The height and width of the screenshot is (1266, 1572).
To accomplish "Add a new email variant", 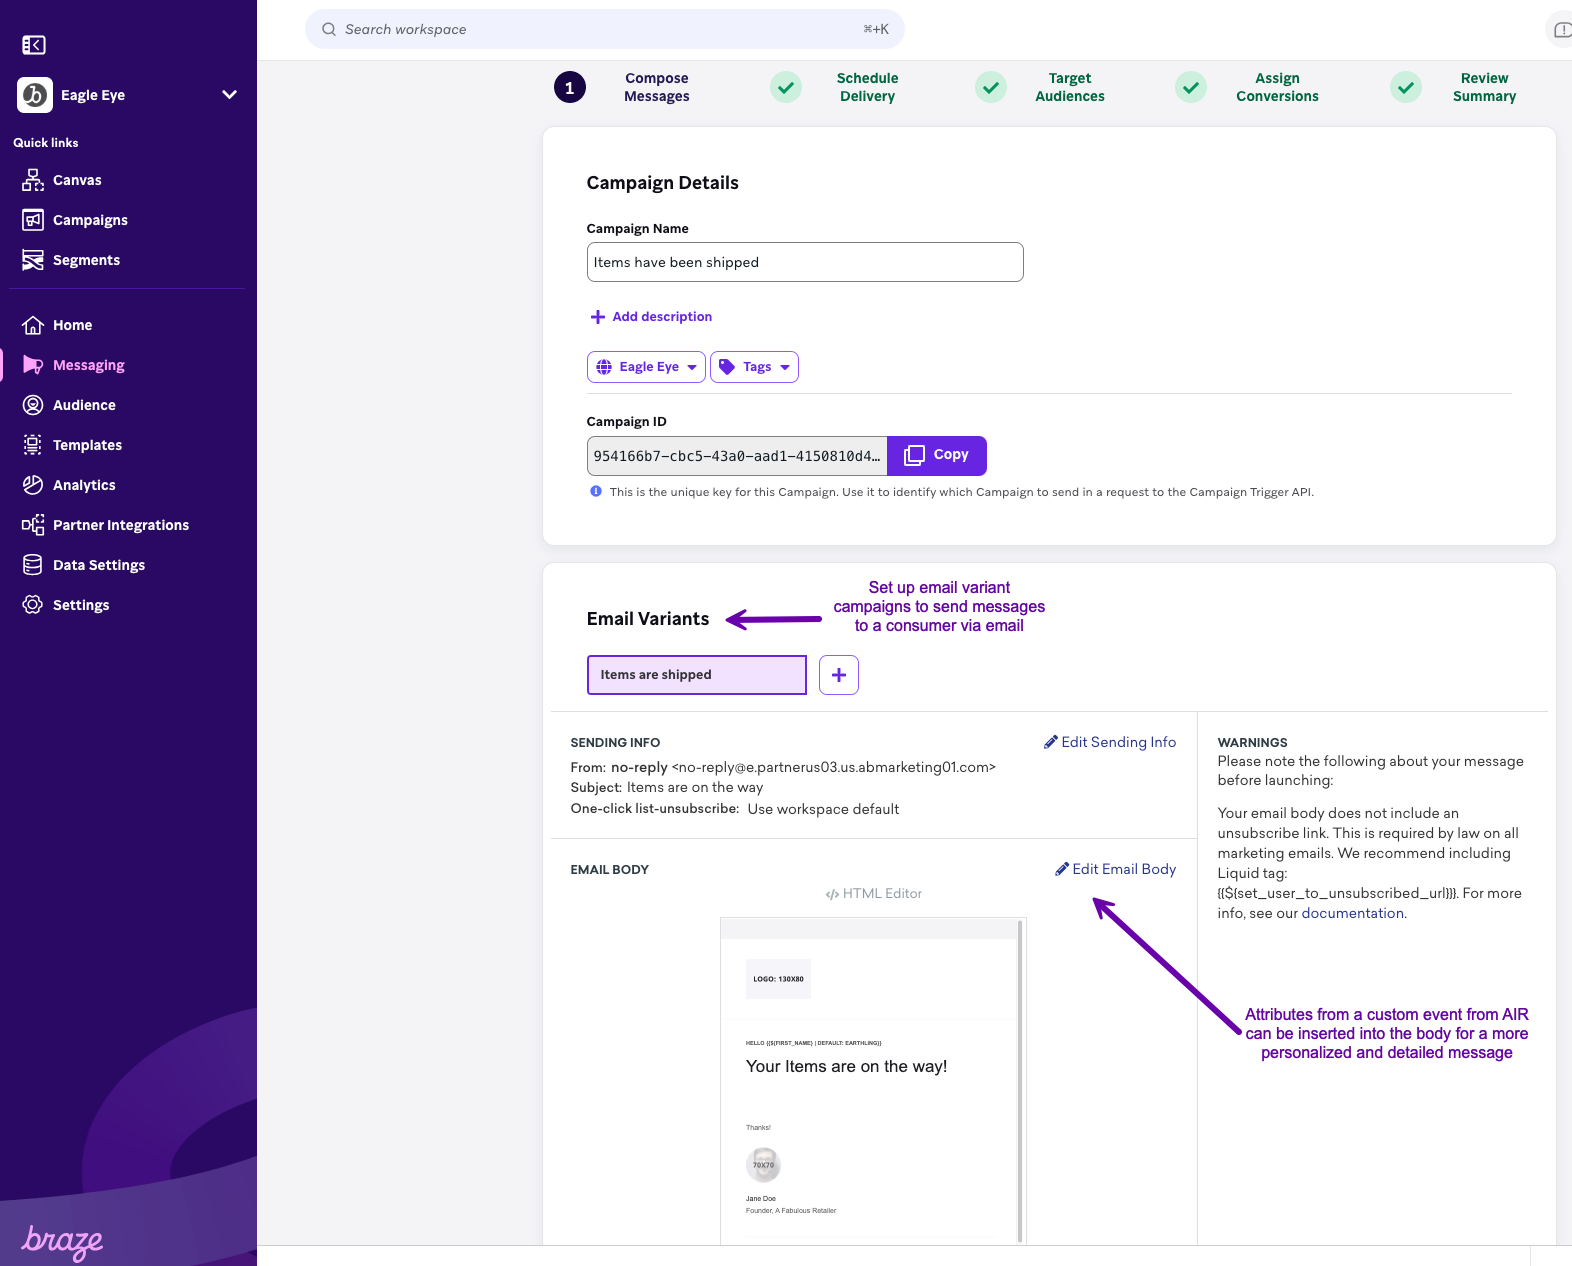I will 839,675.
